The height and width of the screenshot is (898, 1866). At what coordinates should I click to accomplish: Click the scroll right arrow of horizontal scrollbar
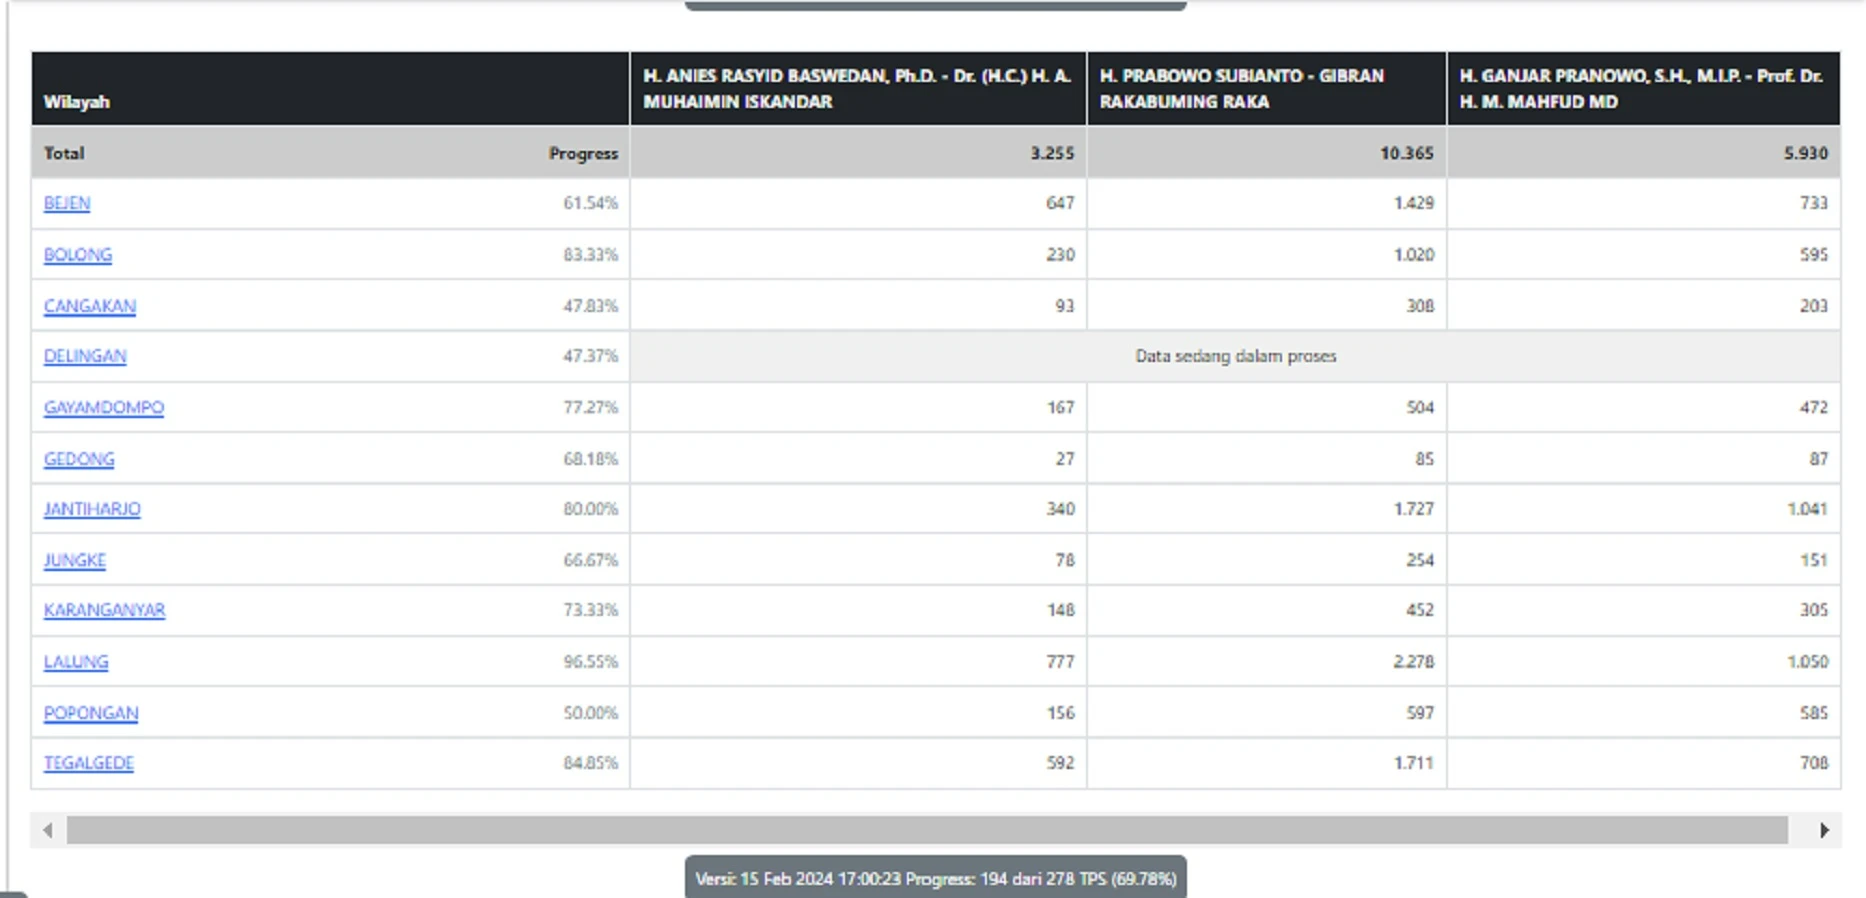1824,830
